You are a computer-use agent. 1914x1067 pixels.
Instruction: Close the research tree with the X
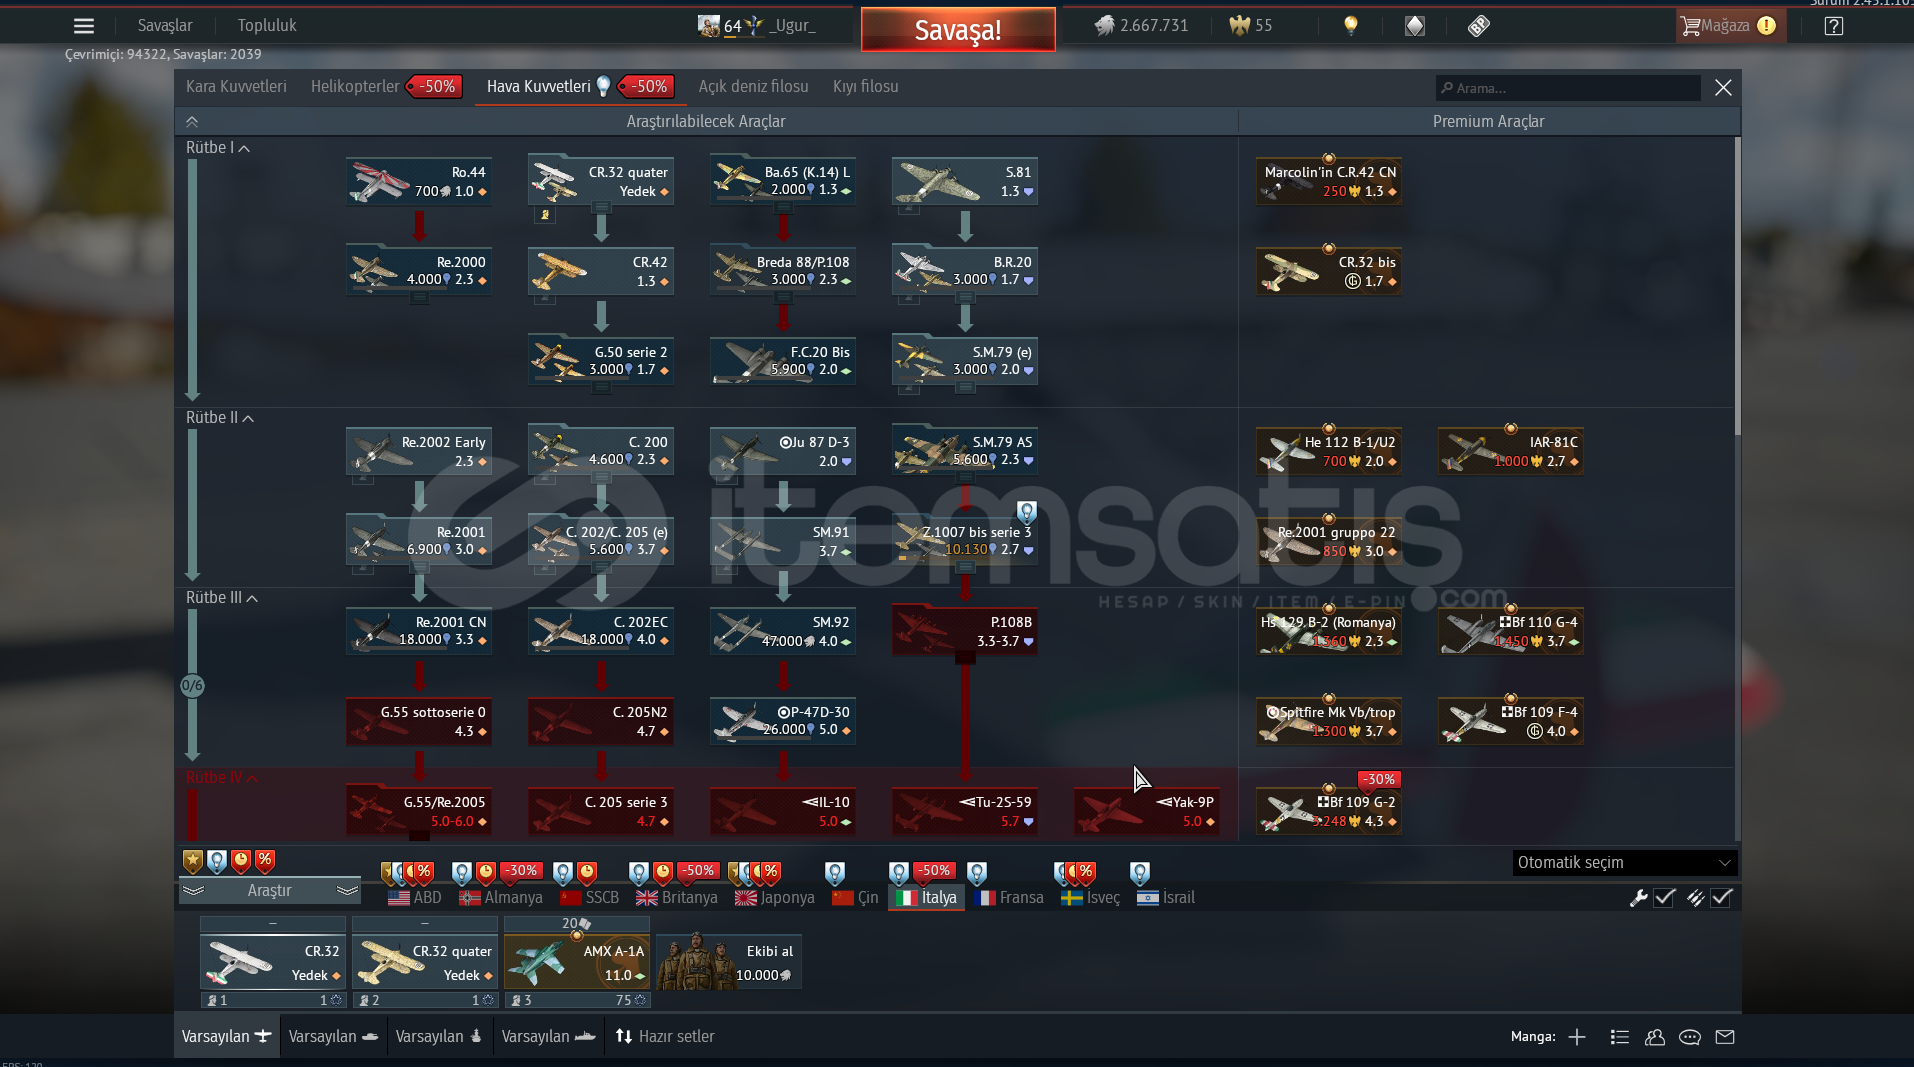pos(1723,88)
